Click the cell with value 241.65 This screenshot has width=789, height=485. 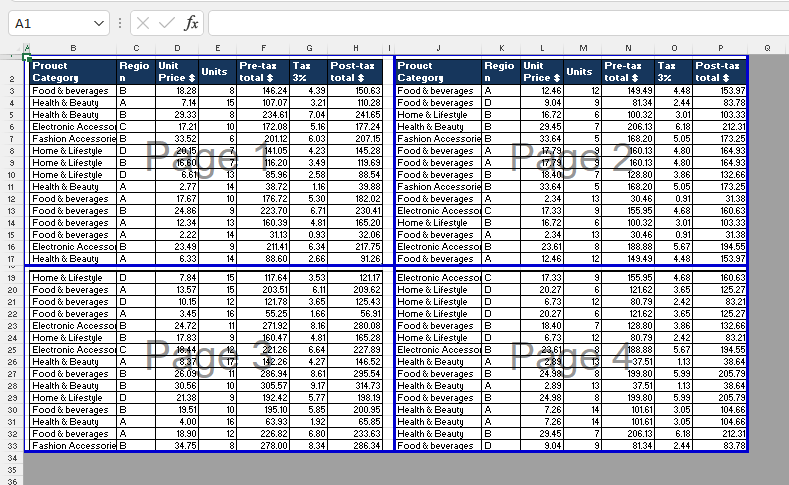[356, 115]
